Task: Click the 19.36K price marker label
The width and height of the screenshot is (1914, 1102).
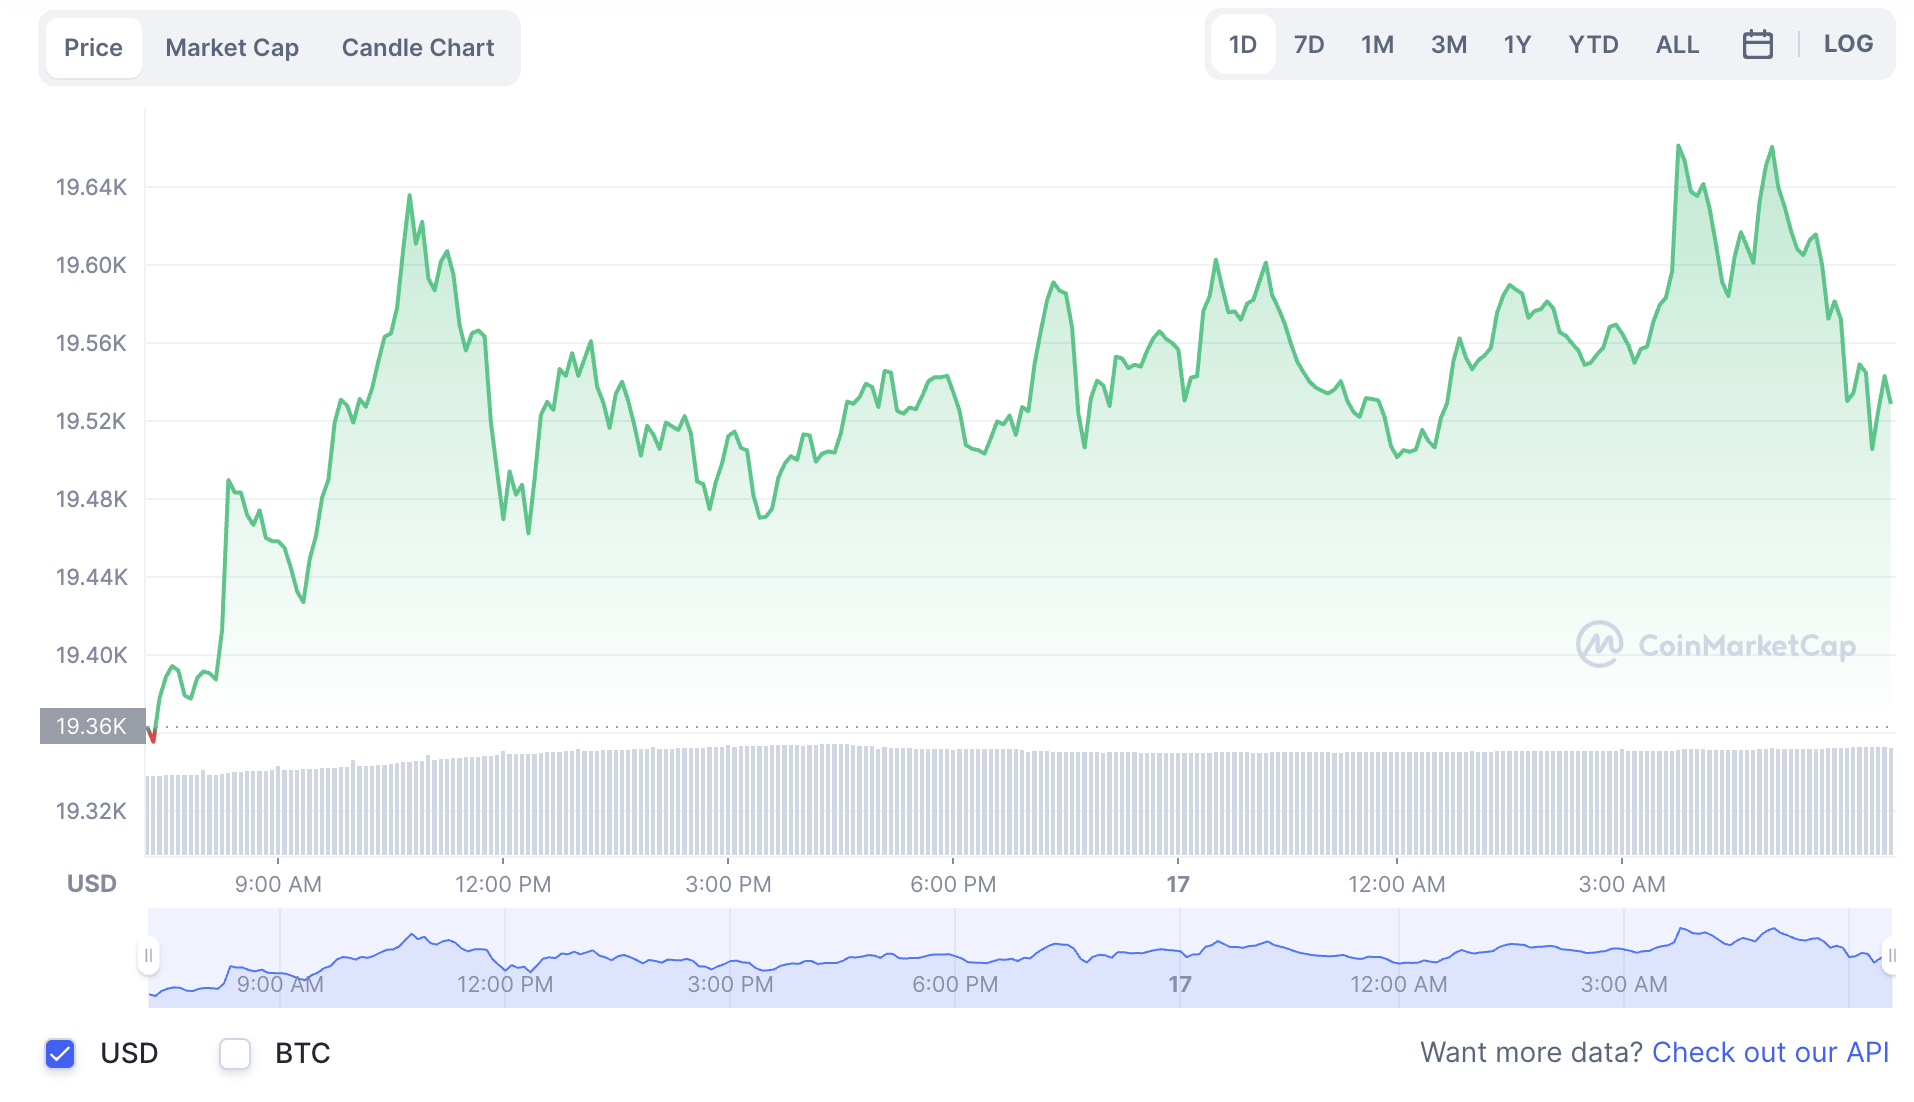Action: point(92,726)
